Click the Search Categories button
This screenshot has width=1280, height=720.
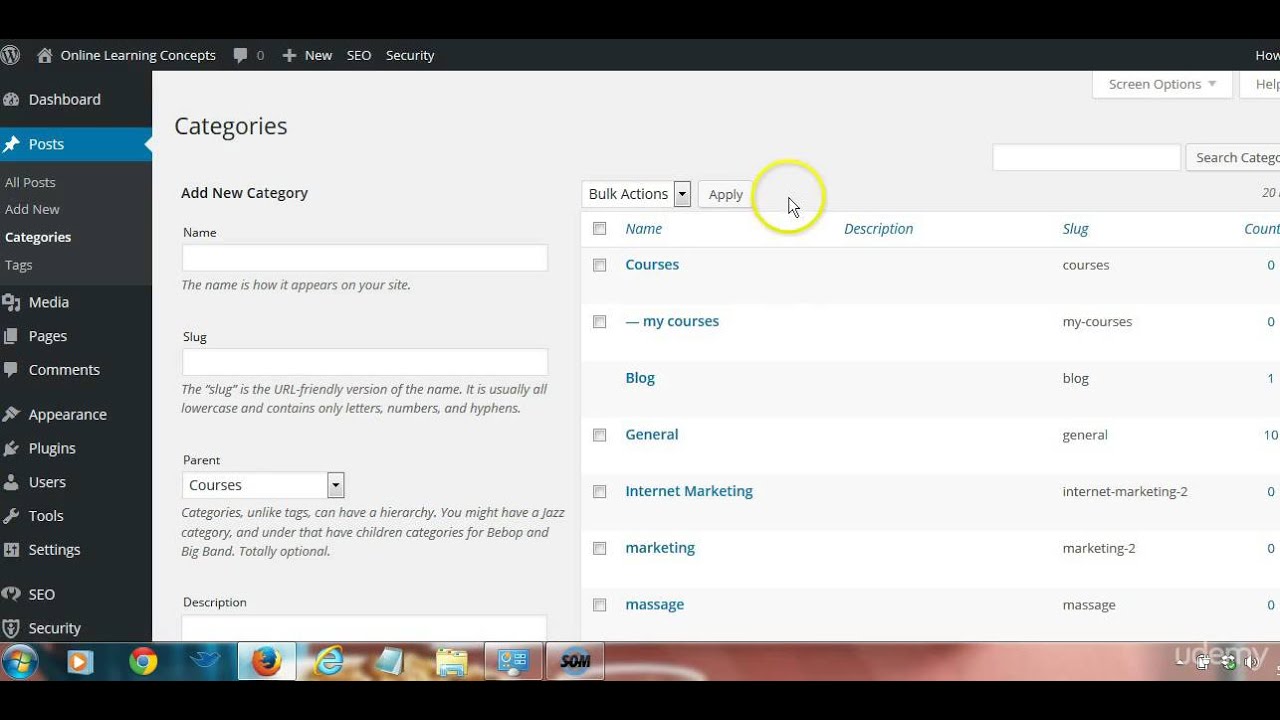point(1233,157)
